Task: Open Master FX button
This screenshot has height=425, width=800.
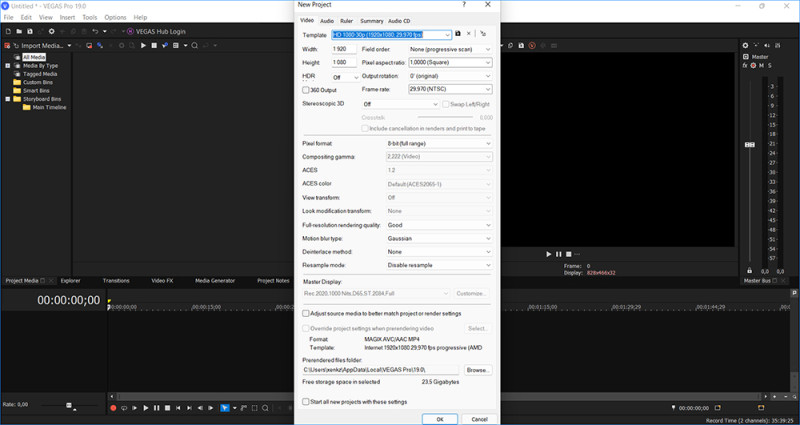Action: click(x=745, y=65)
